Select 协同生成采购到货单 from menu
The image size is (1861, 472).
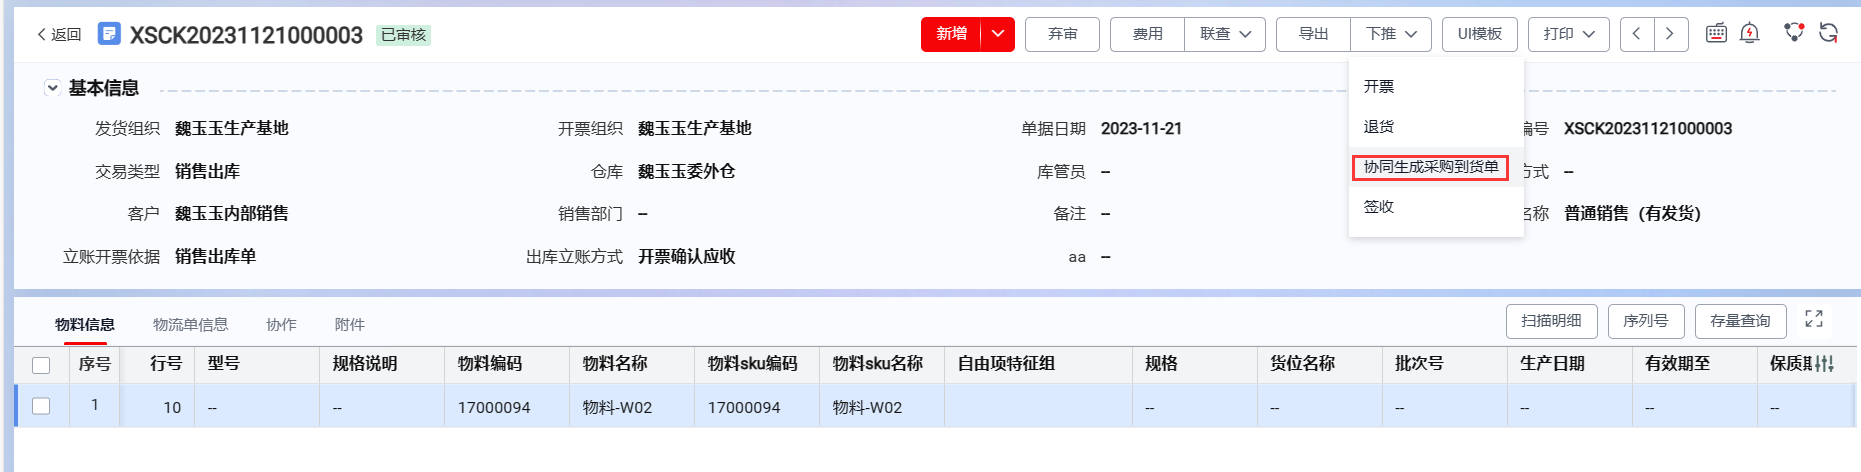pyautogui.click(x=1430, y=167)
